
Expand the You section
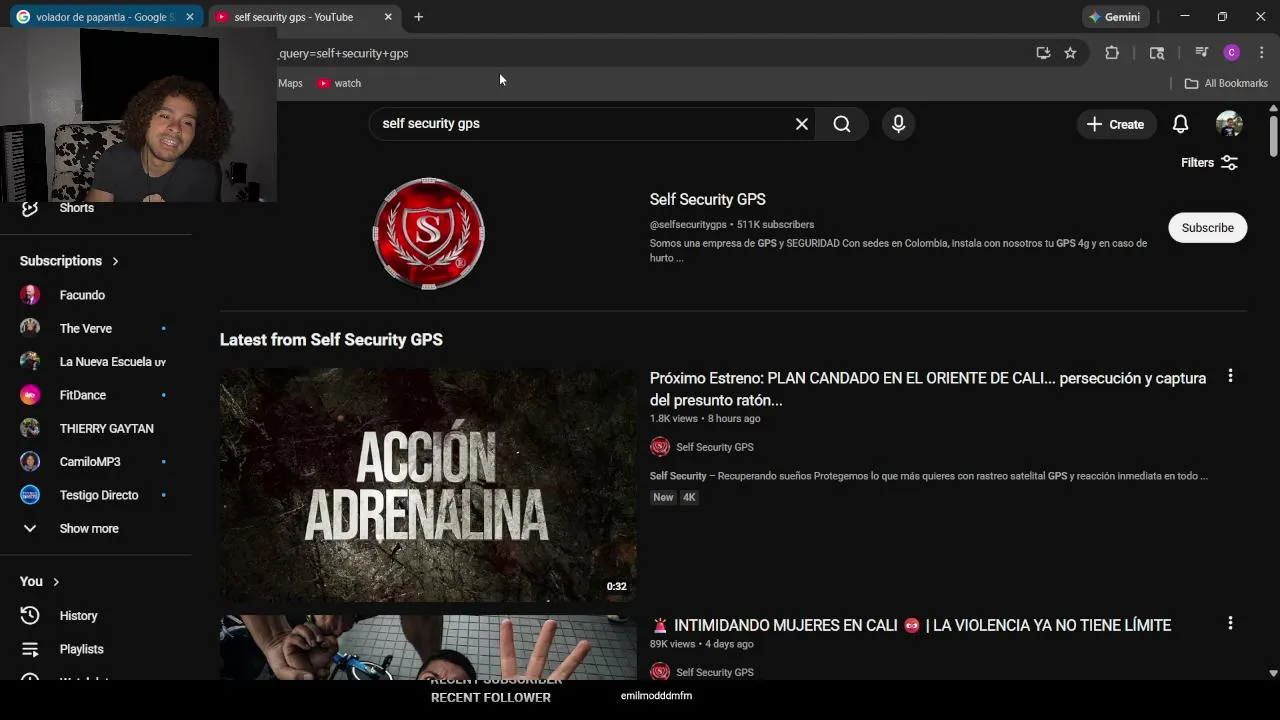coord(40,582)
